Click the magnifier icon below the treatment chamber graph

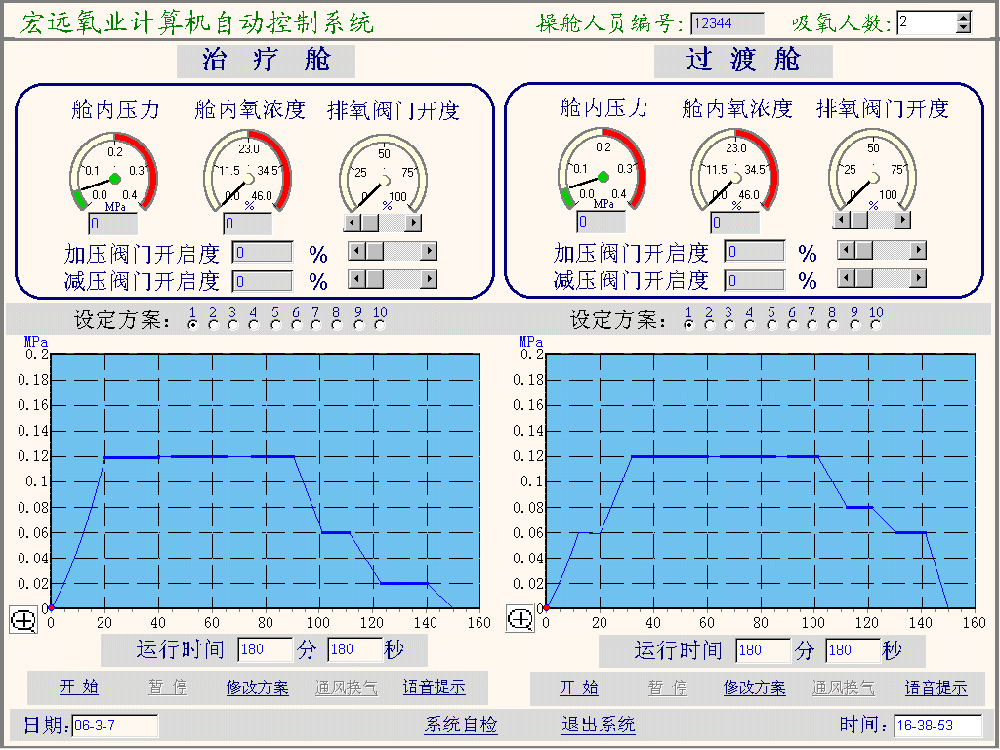tap(23, 620)
